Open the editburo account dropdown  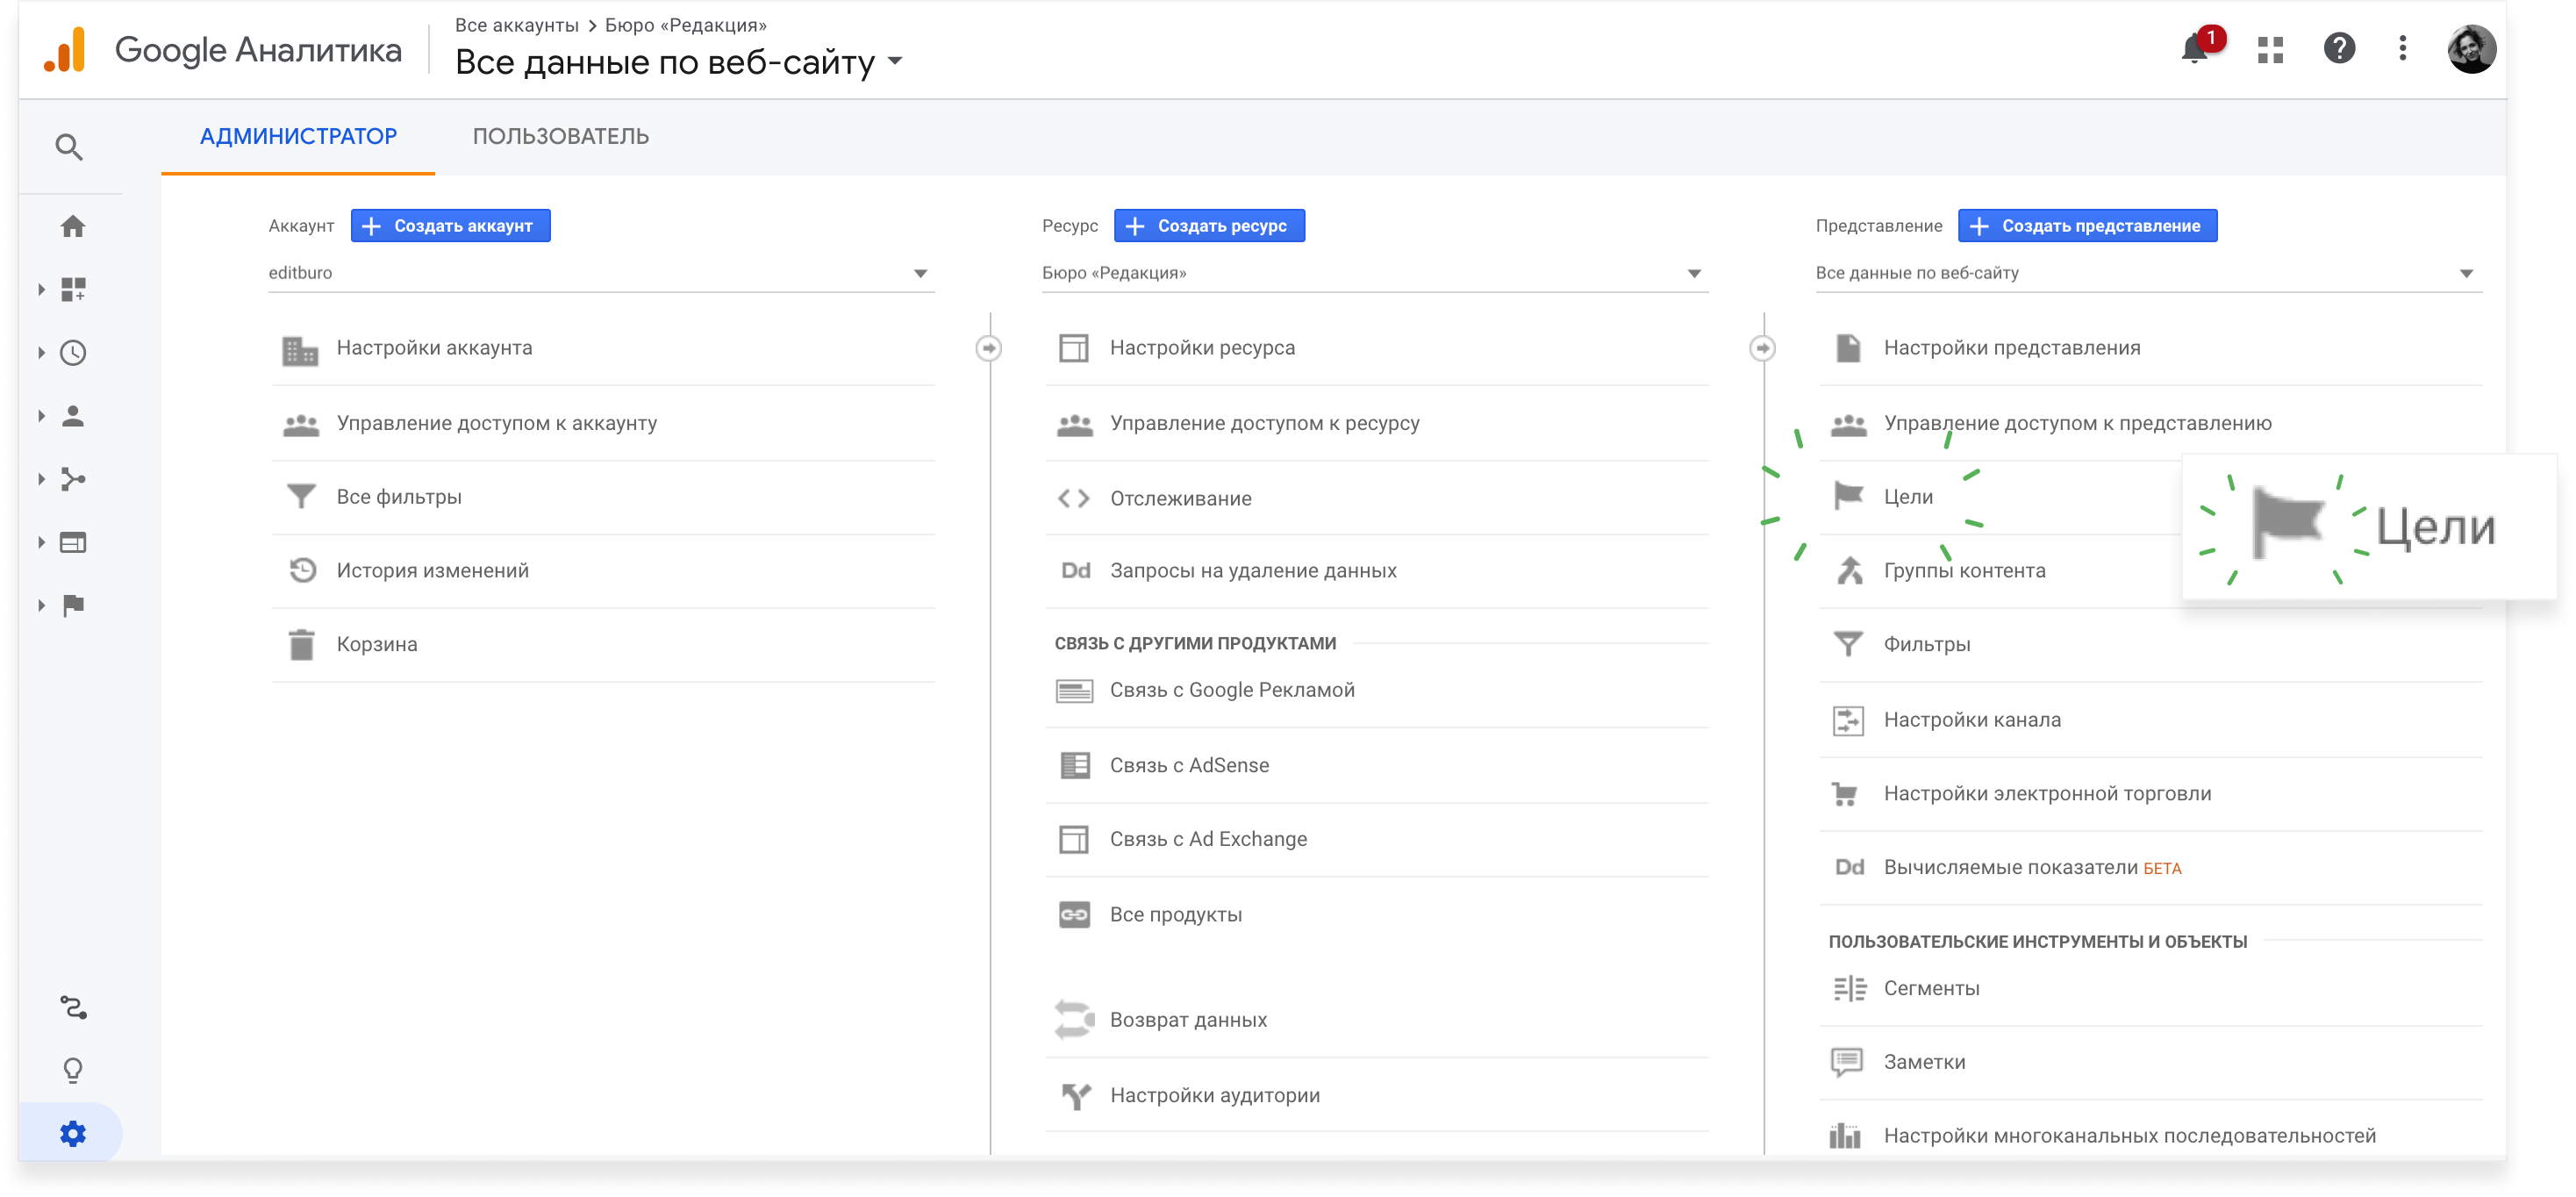tap(601, 274)
